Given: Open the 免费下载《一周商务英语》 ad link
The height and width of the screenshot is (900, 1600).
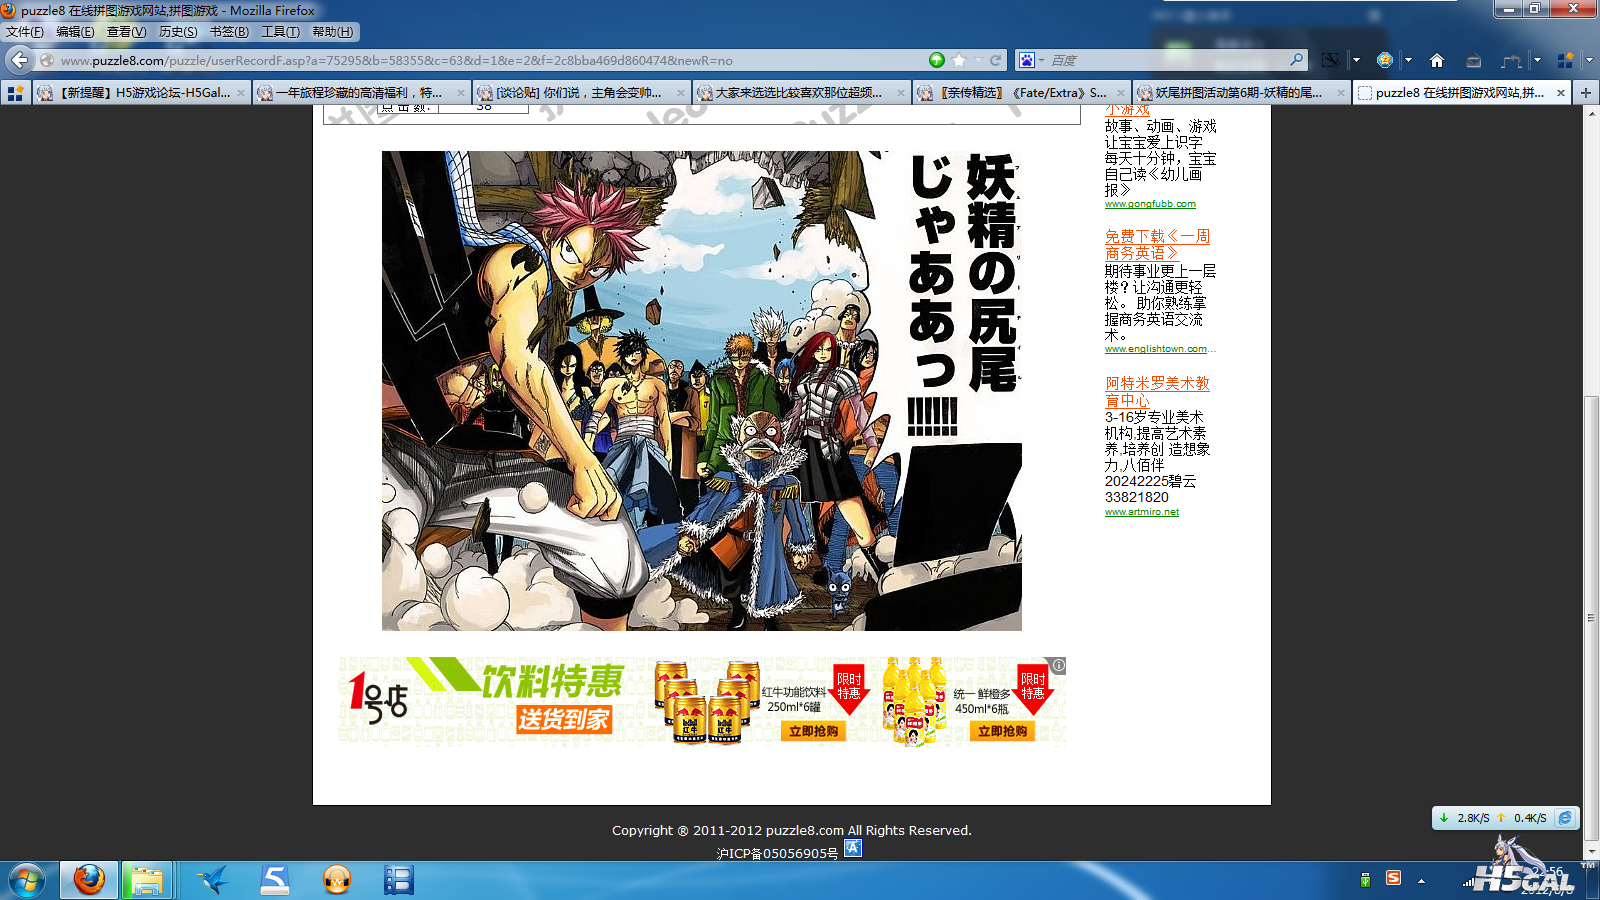Looking at the screenshot, I should click(x=1156, y=244).
